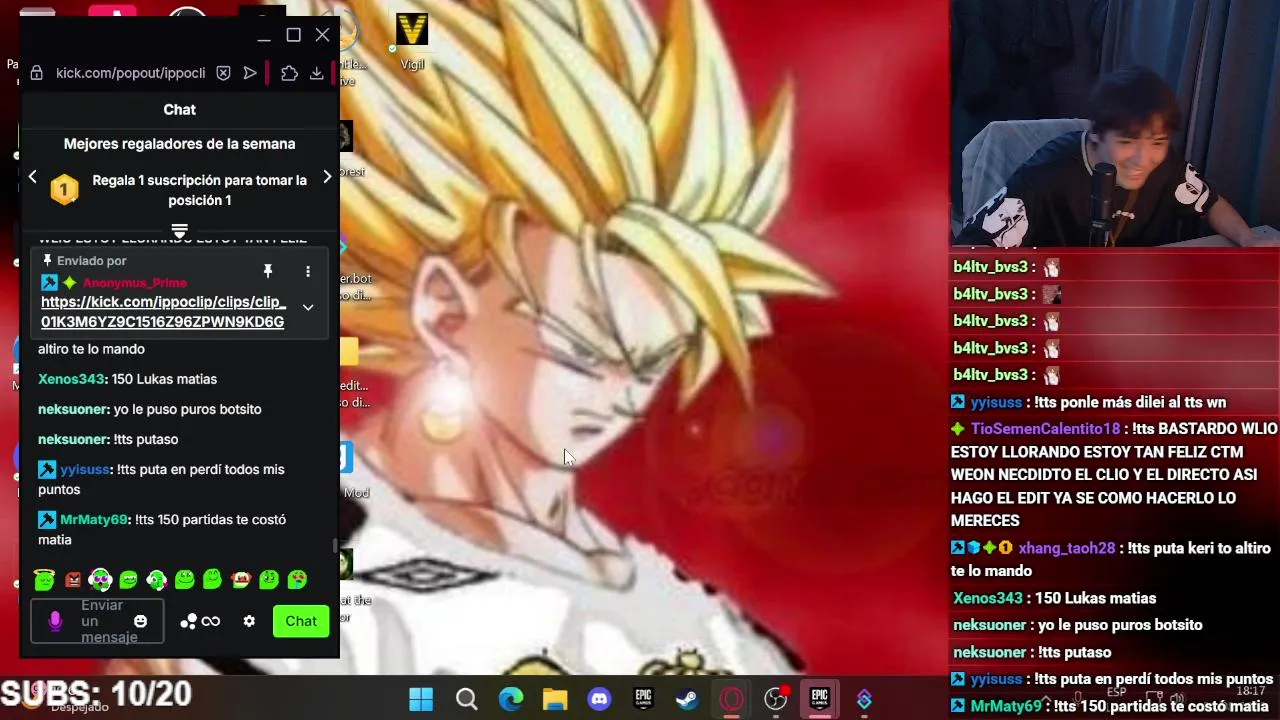
Task: Click "Regala 1 suscripción" banner text
Action: (200, 190)
